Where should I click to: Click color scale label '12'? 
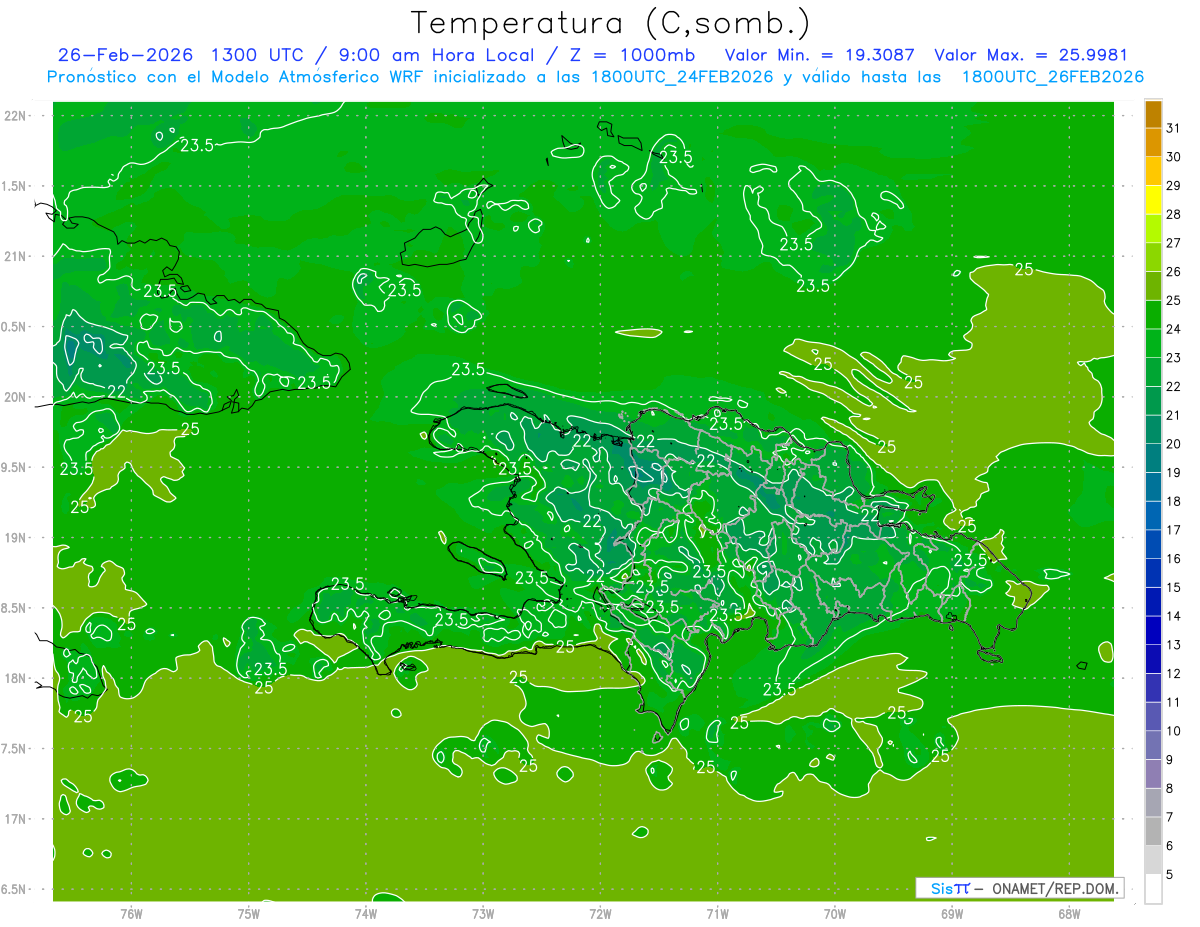[x=1174, y=674]
